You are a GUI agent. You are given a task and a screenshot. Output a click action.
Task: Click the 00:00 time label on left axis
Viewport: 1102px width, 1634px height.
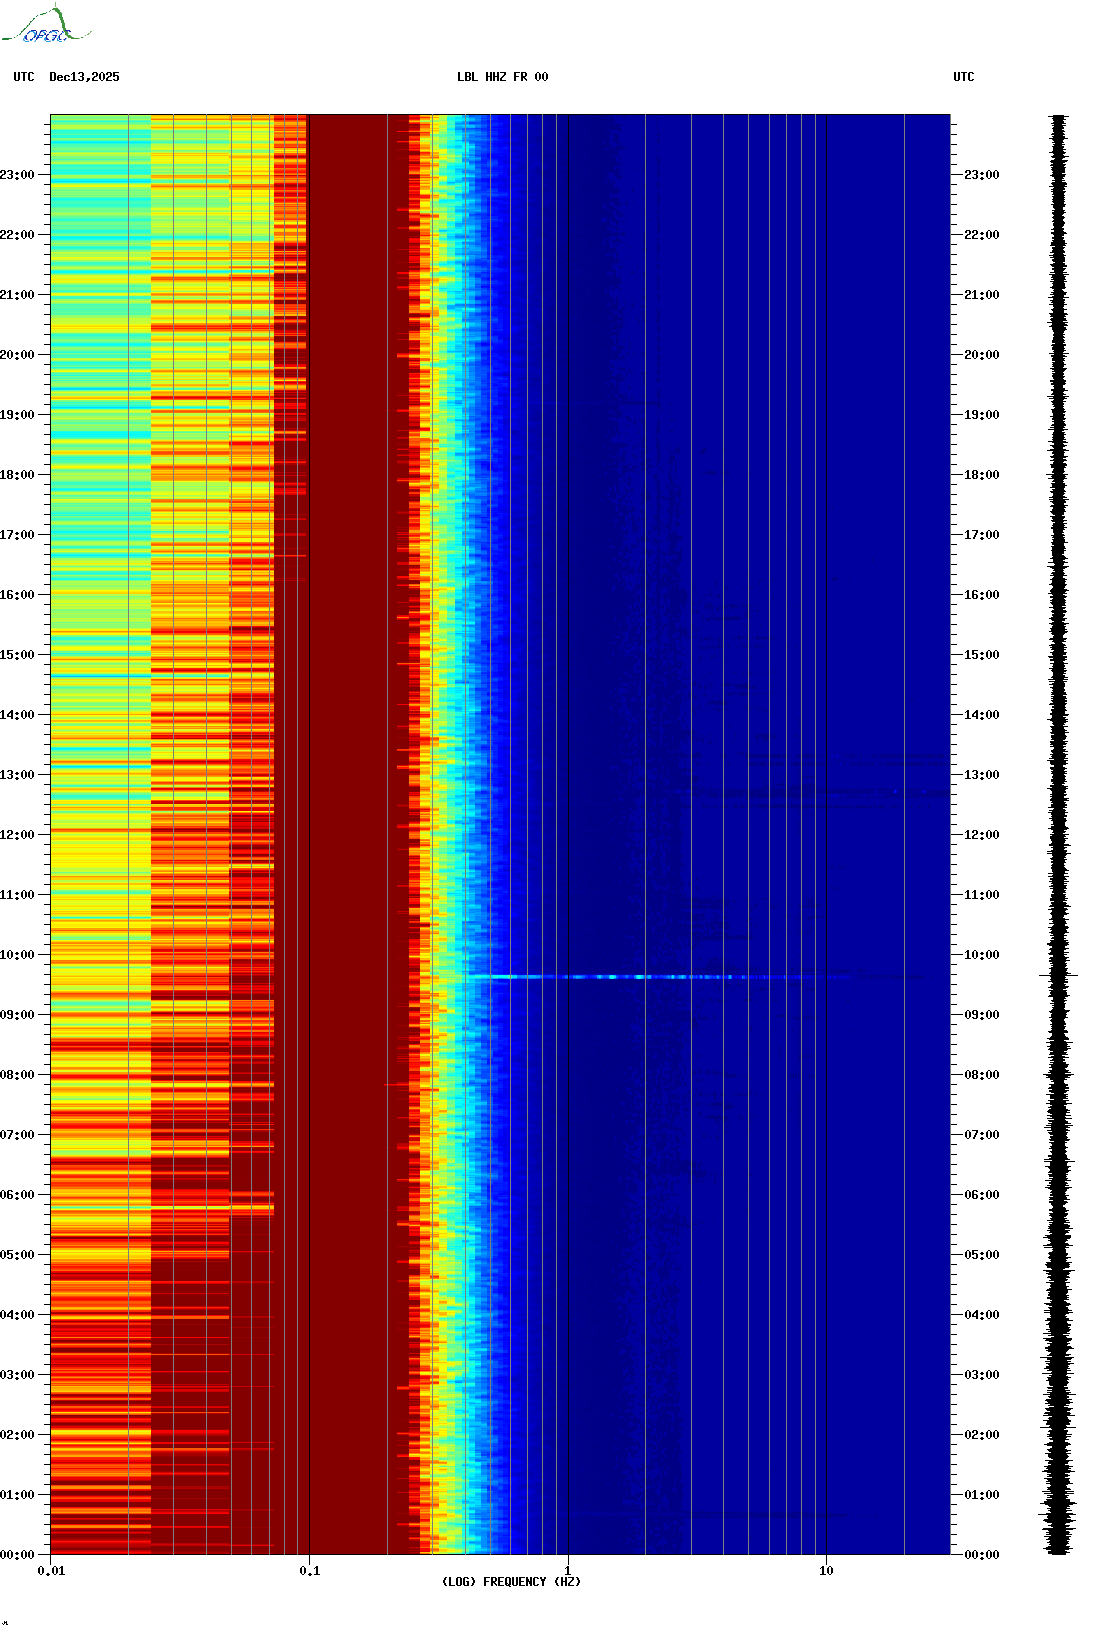tap(17, 1555)
